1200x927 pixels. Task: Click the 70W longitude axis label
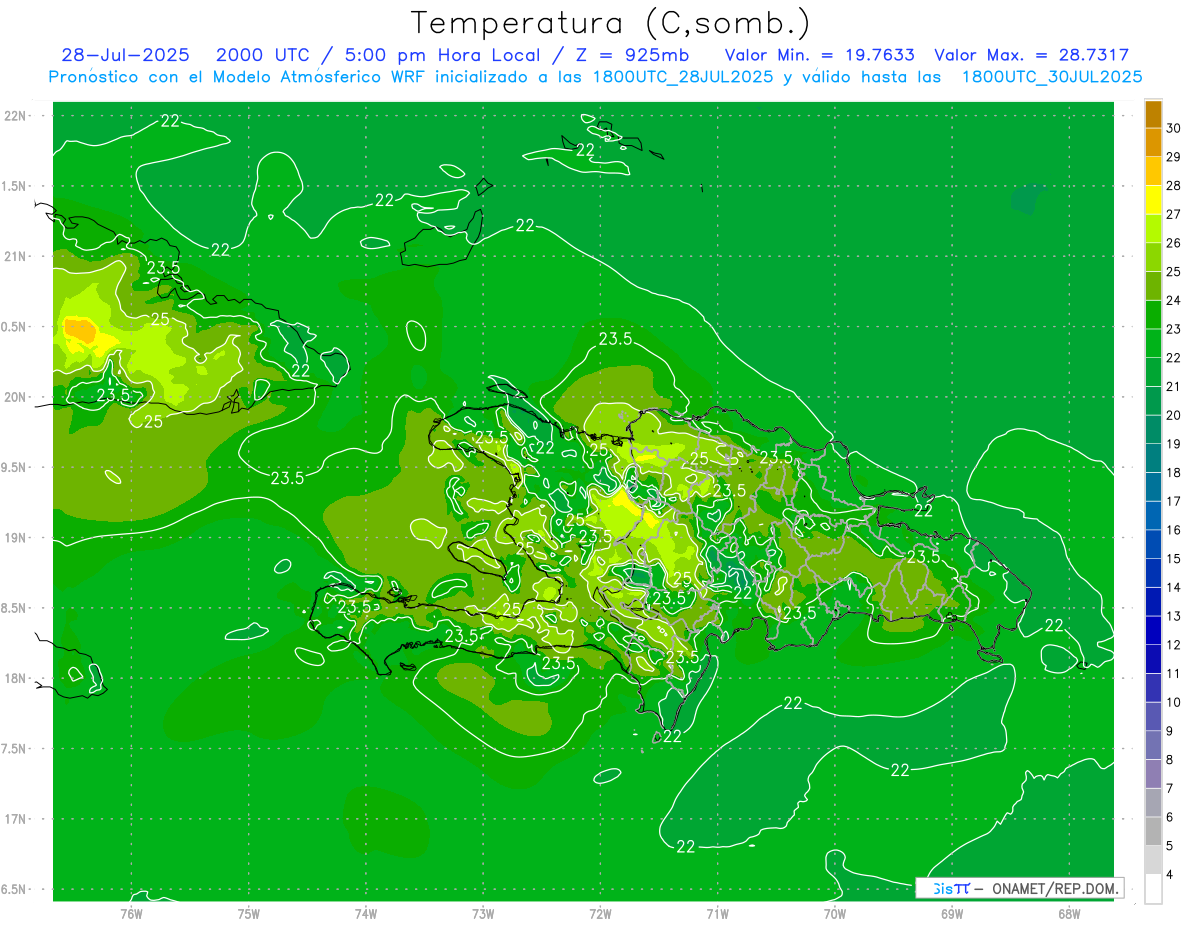click(x=835, y=913)
